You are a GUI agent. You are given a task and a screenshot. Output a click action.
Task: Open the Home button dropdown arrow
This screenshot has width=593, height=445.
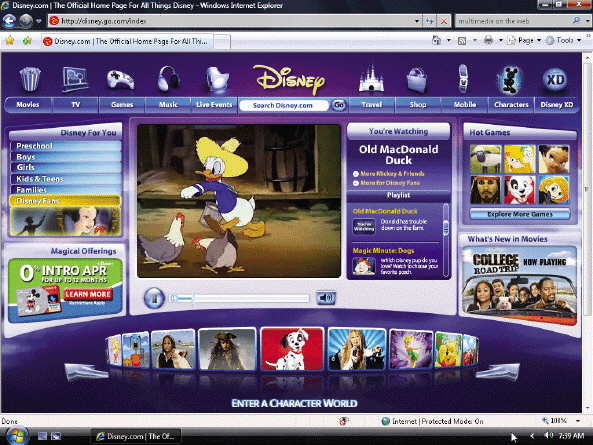[x=449, y=40]
